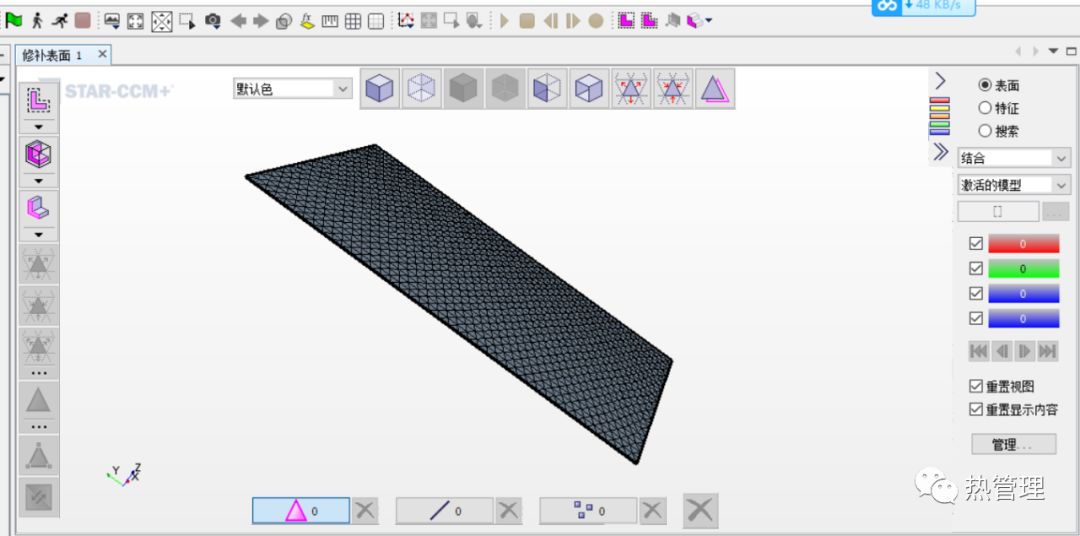1080x536 pixels.
Task: Click the dashed wireframe cube icon
Action: pos(422,88)
